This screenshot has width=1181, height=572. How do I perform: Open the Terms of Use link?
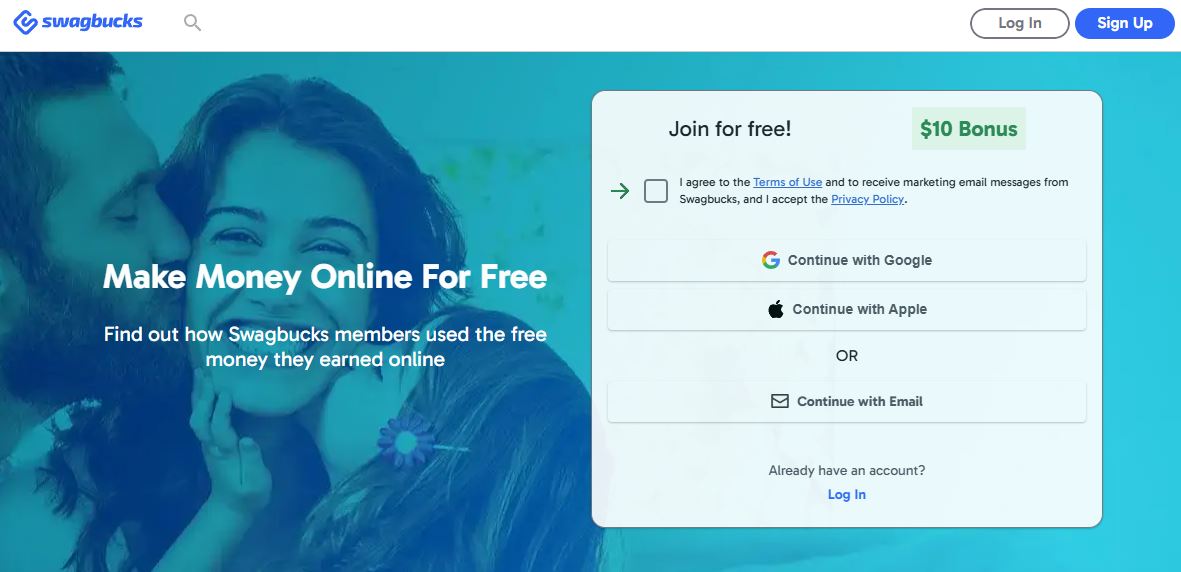(788, 182)
